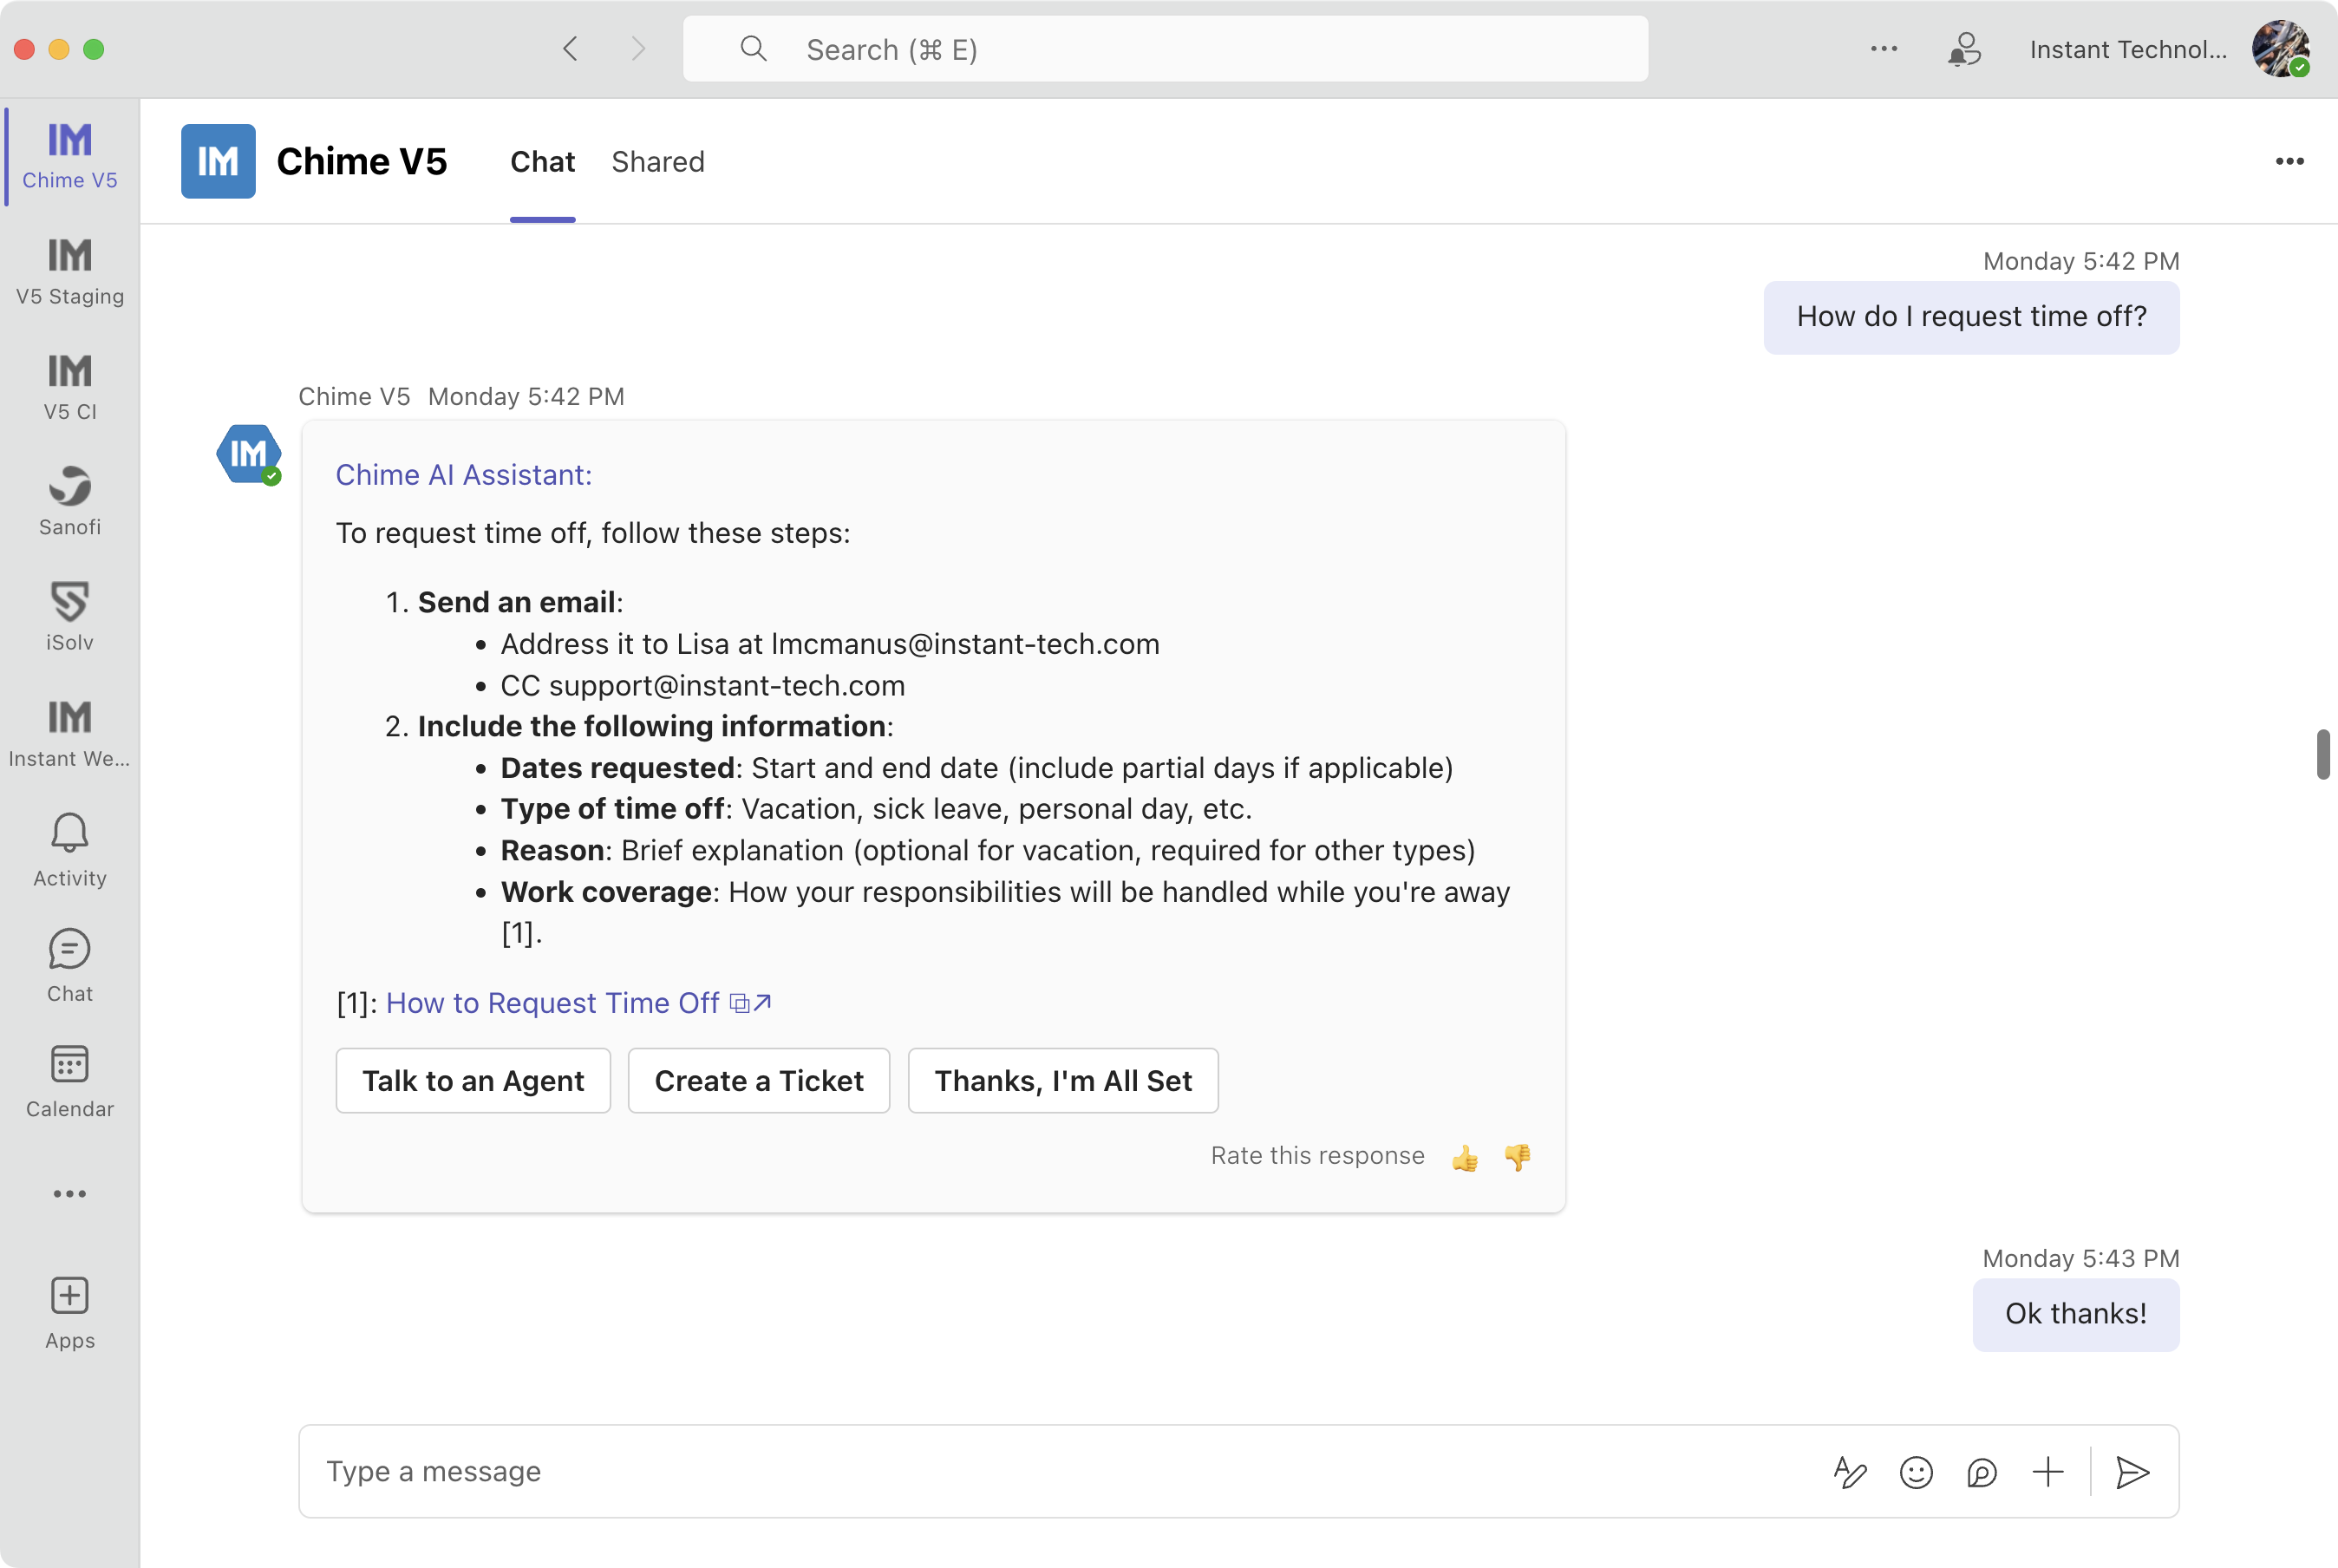Open people notifications icon in title bar
The image size is (2338, 1568).
click(1965, 49)
